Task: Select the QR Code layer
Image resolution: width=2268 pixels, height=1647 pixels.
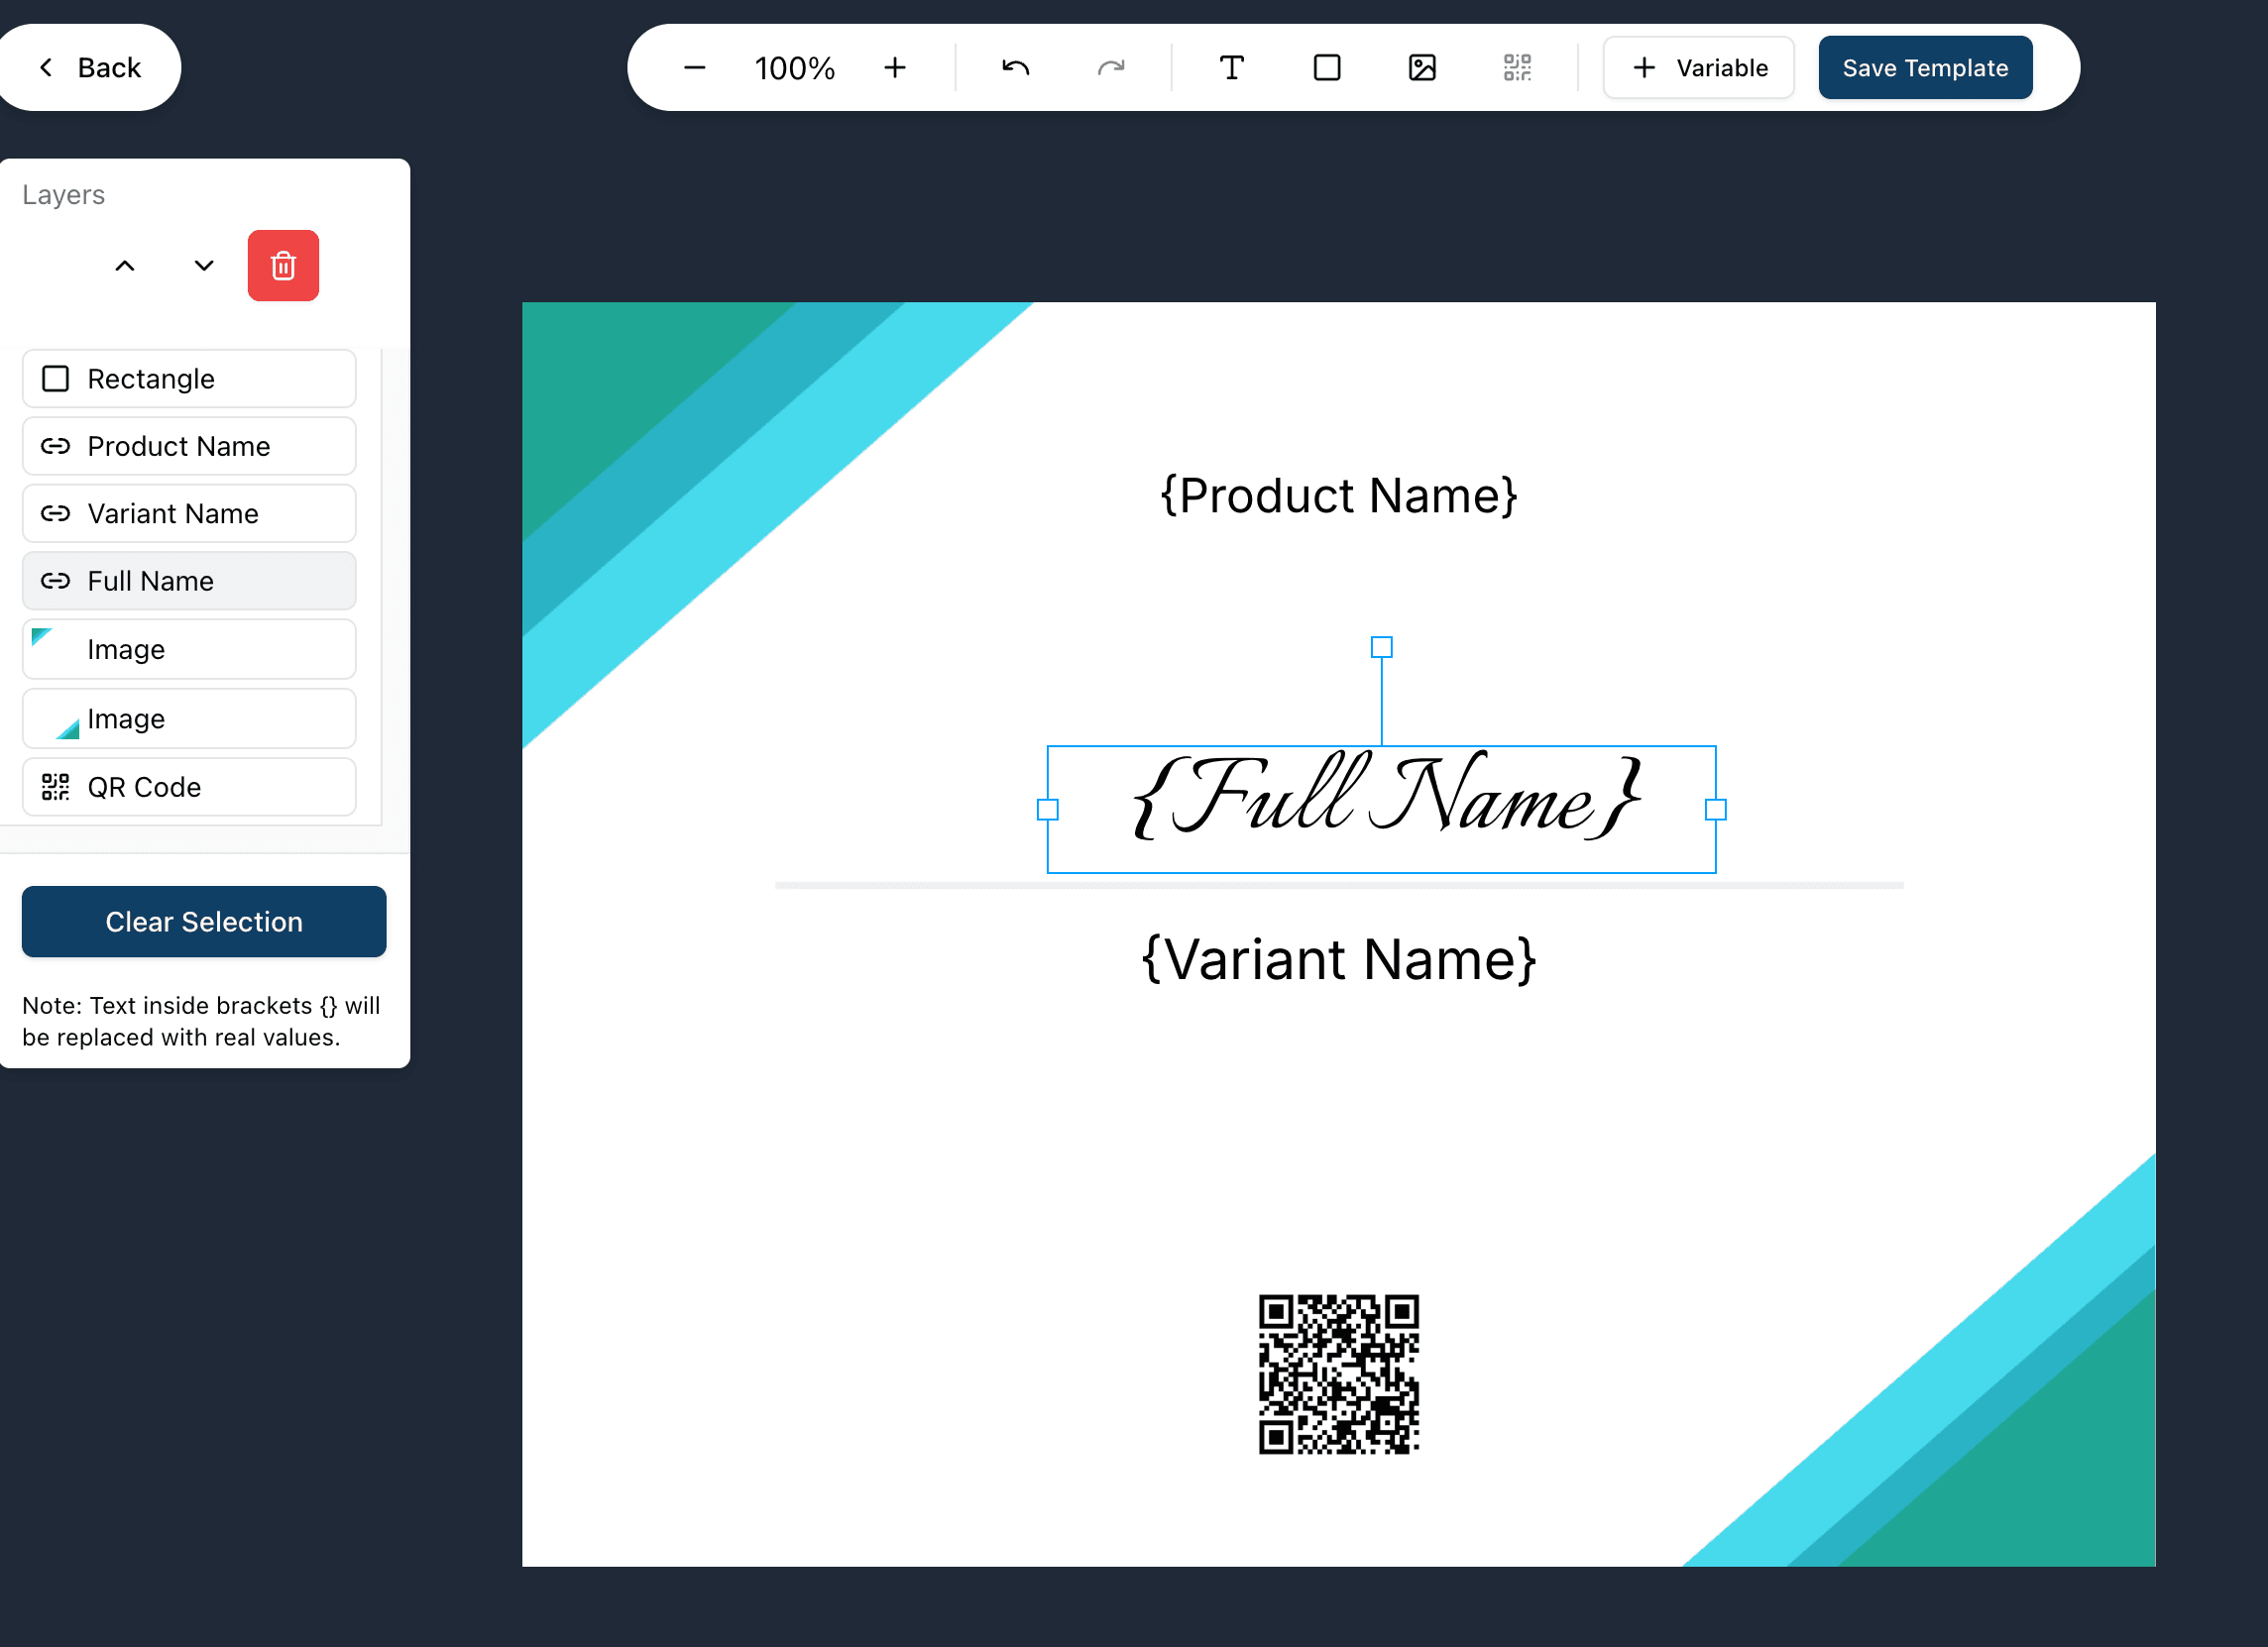Action: (189, 787)
